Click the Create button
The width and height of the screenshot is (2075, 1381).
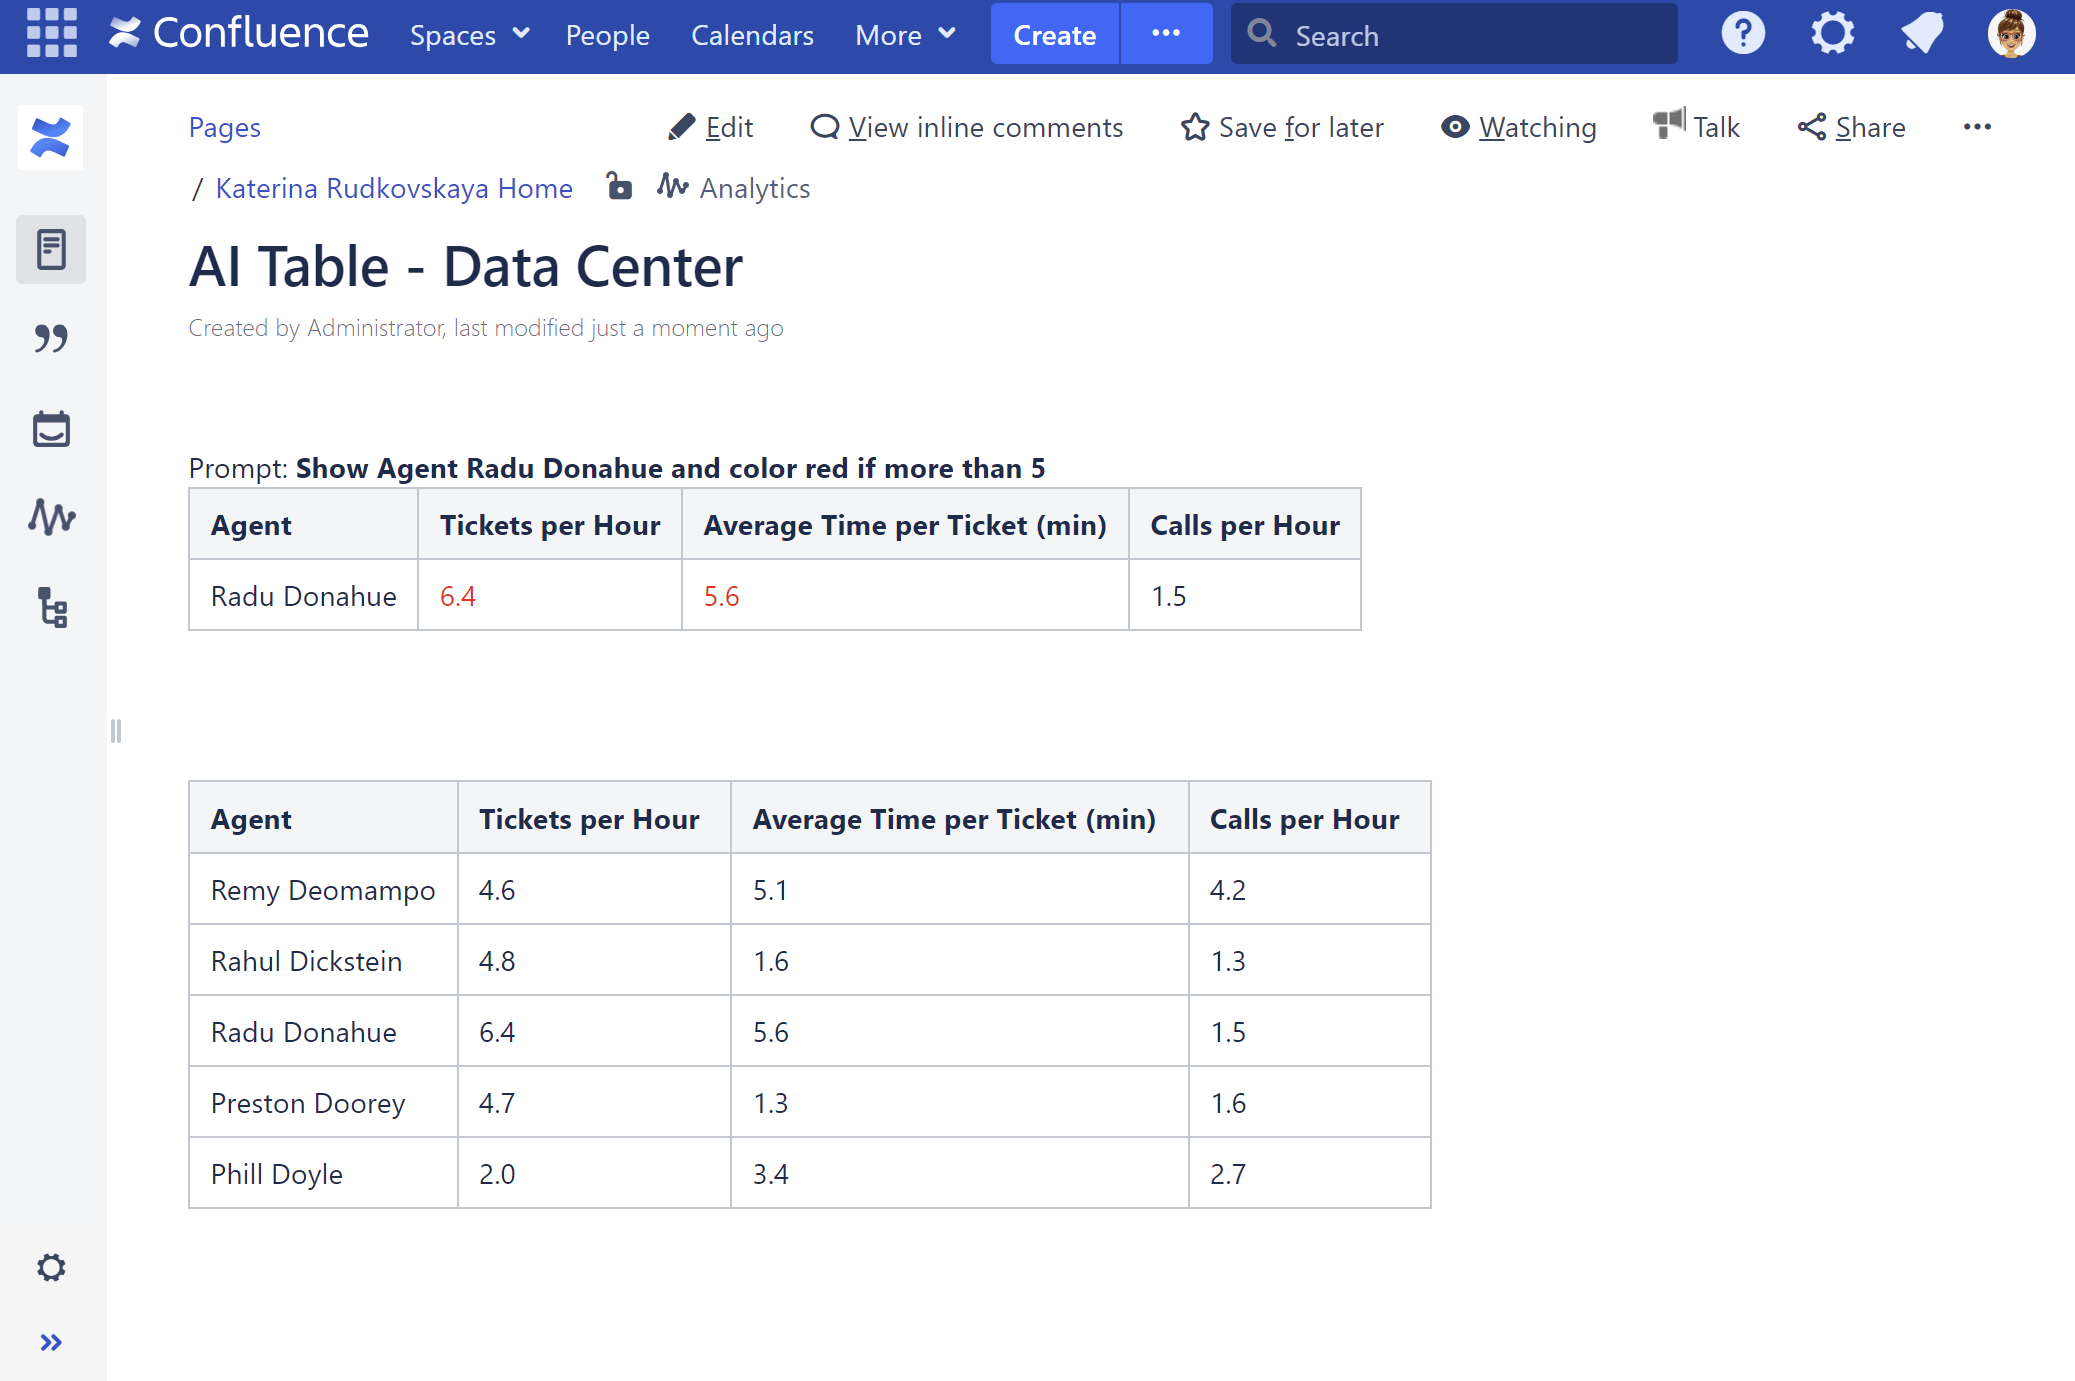(1054, 35)
